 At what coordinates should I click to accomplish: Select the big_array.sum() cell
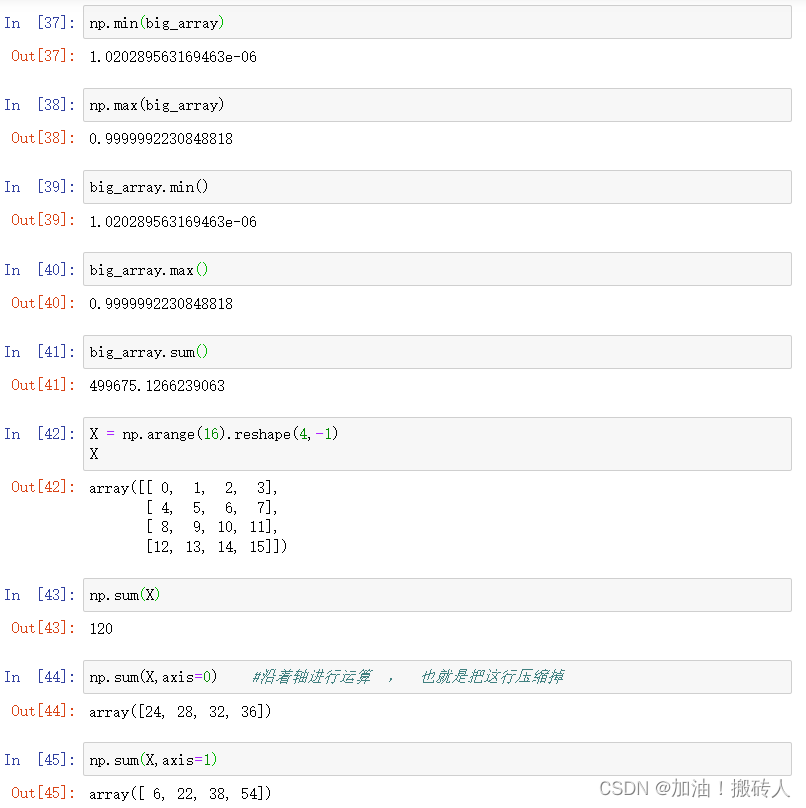tap(145, 351)
